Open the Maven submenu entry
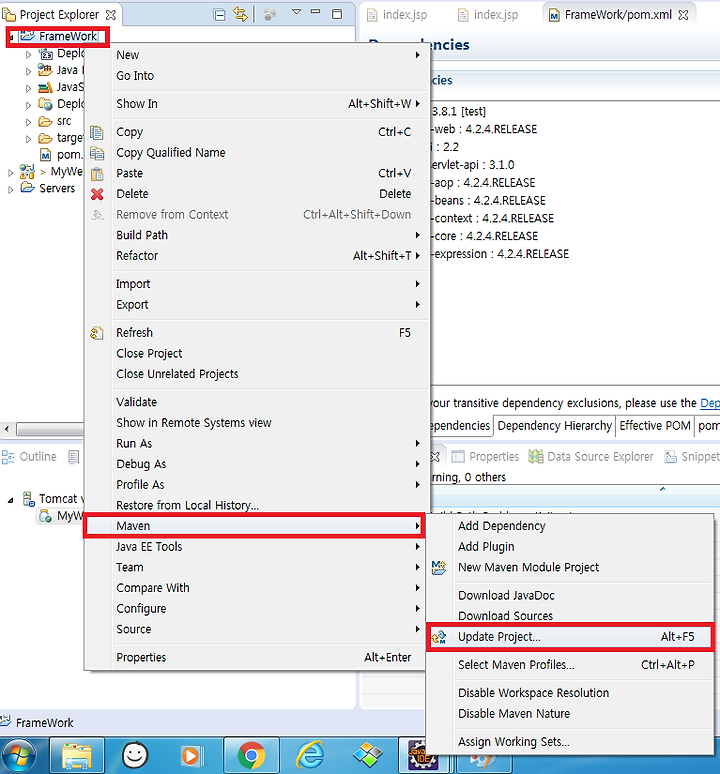The image size is (720, 774). pos(254,526)
